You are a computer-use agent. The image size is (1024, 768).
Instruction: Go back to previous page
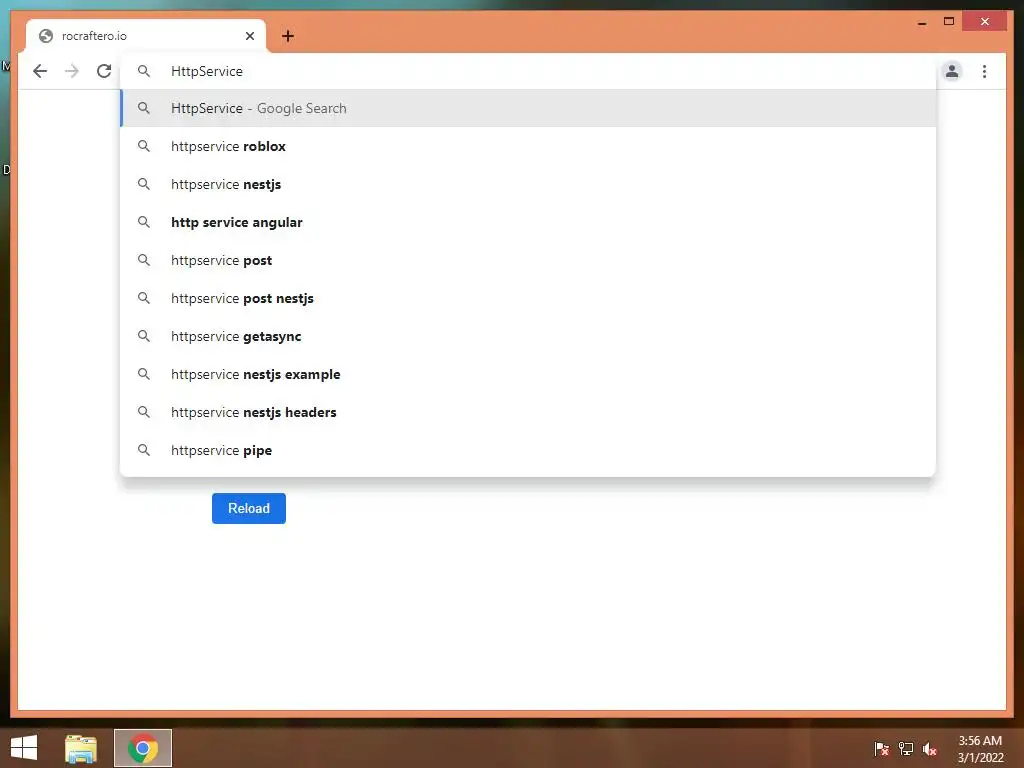(40, 71)
